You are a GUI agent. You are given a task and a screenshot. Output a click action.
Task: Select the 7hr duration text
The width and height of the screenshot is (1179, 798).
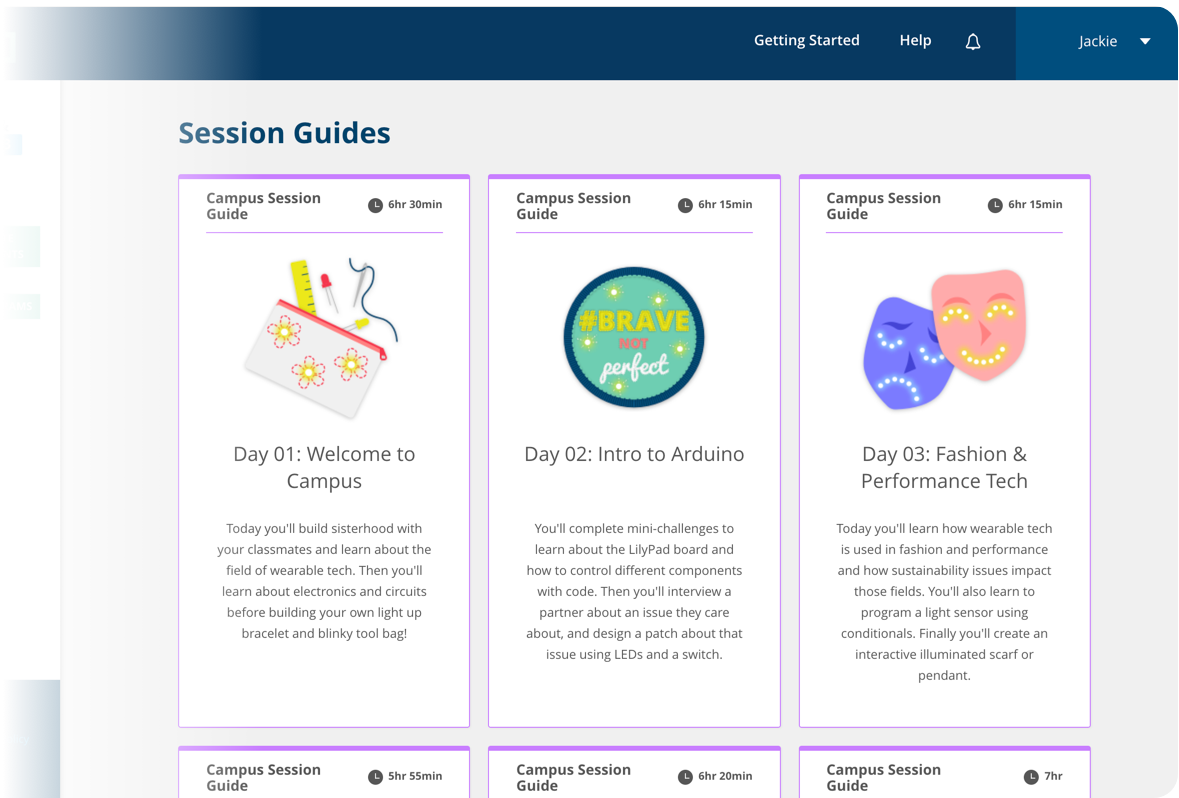(1053, 776)
